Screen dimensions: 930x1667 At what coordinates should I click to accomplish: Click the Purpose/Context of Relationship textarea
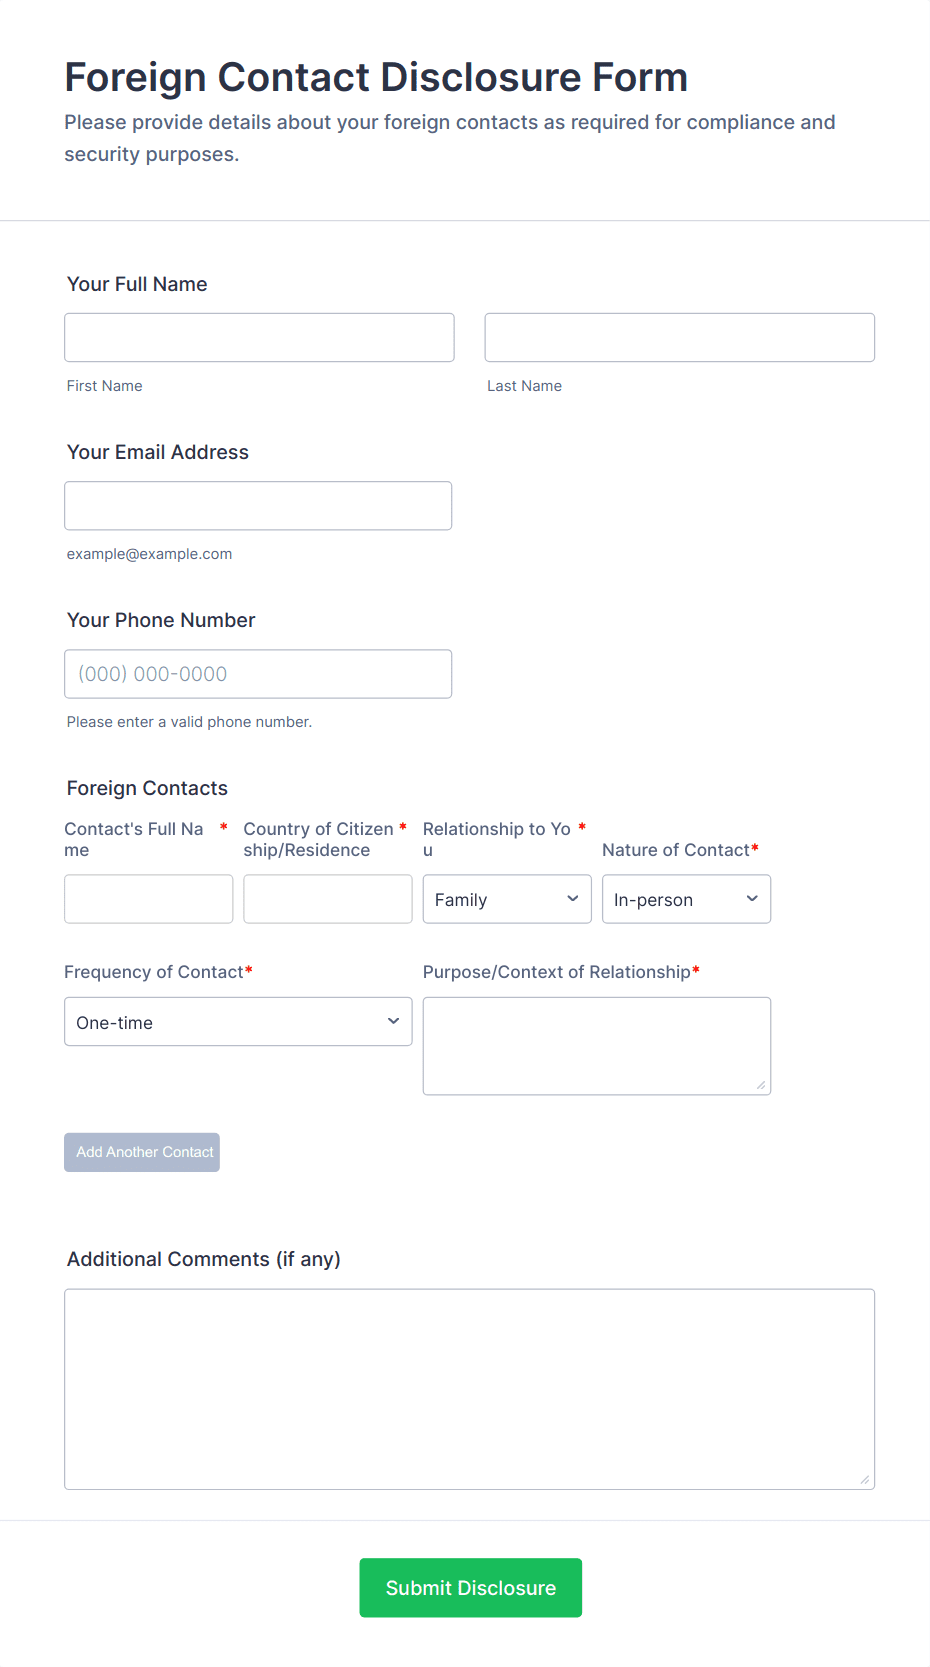[596, 1045]
